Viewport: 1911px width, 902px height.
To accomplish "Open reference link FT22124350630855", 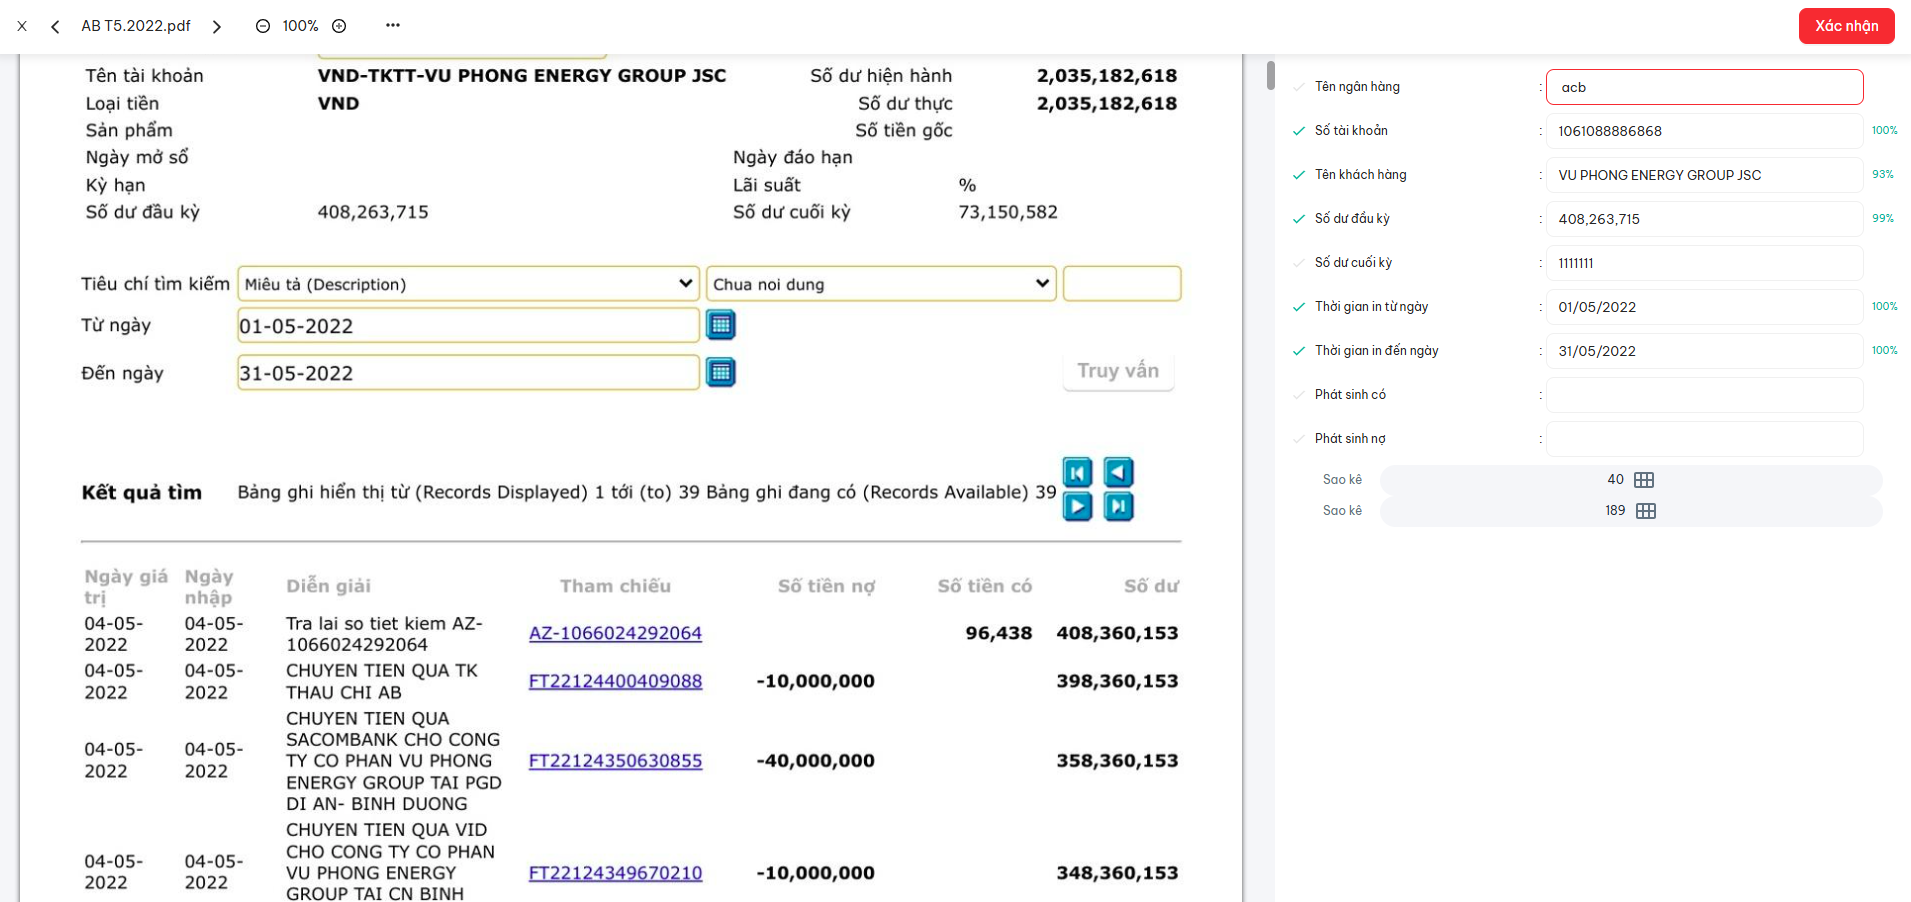I will tap(615, 761).
